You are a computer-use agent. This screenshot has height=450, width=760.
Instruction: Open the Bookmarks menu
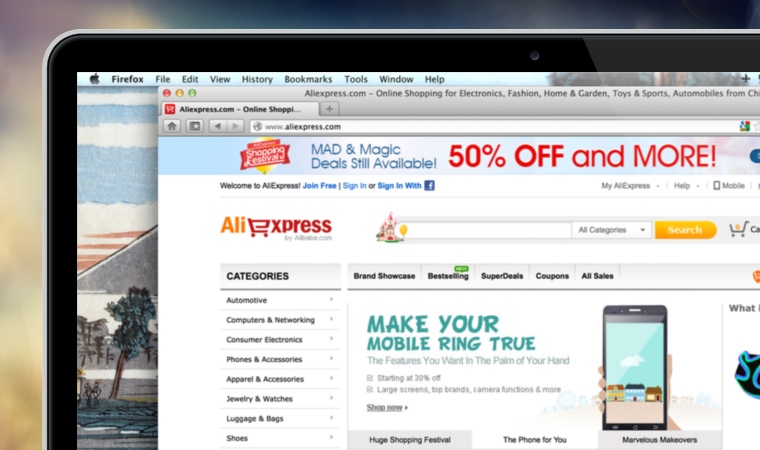(308, 79)
